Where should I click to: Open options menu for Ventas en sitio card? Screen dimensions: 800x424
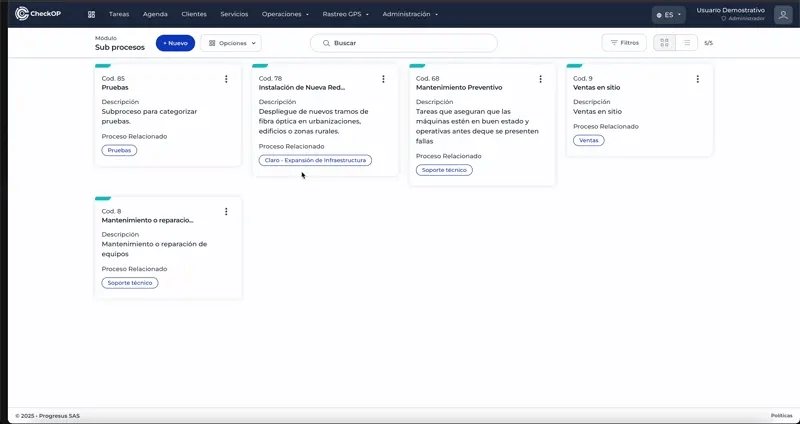tap(697, 79)
